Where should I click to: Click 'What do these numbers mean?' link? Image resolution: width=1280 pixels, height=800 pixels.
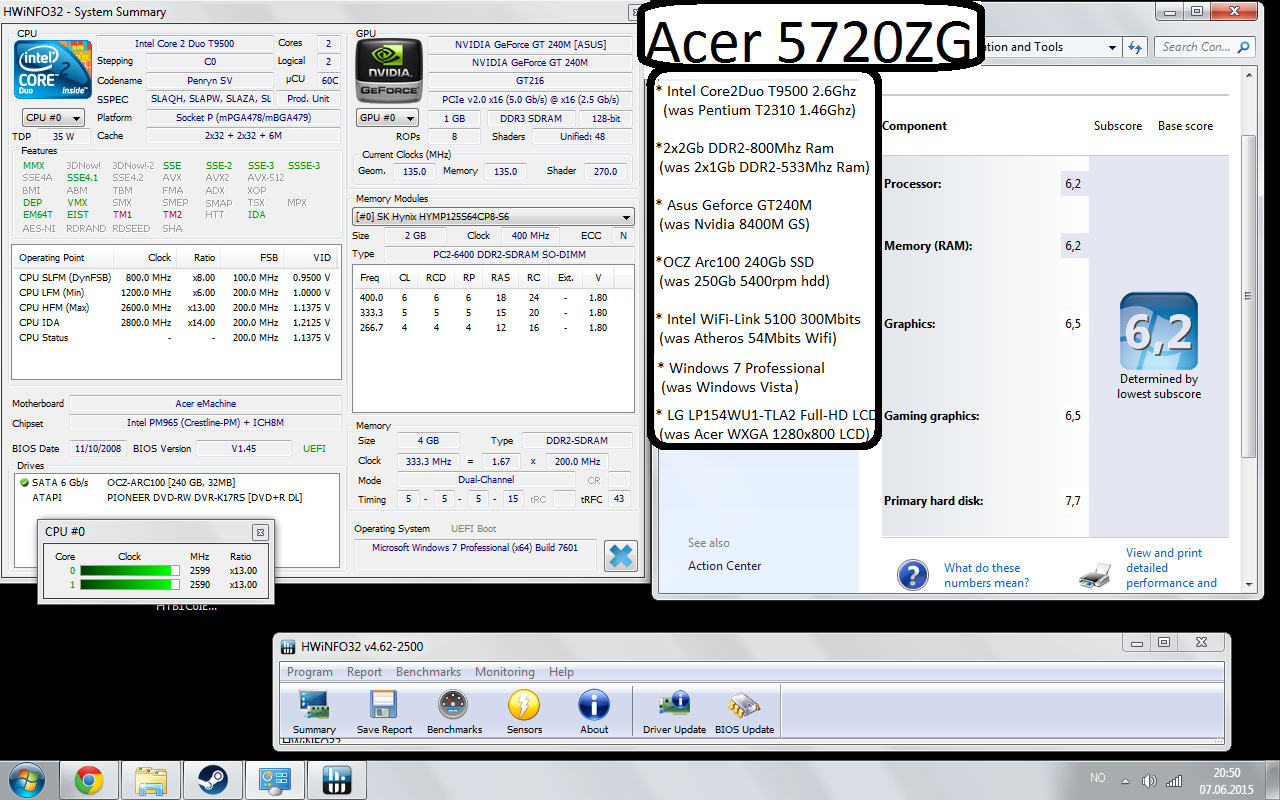tap(986, 575)
